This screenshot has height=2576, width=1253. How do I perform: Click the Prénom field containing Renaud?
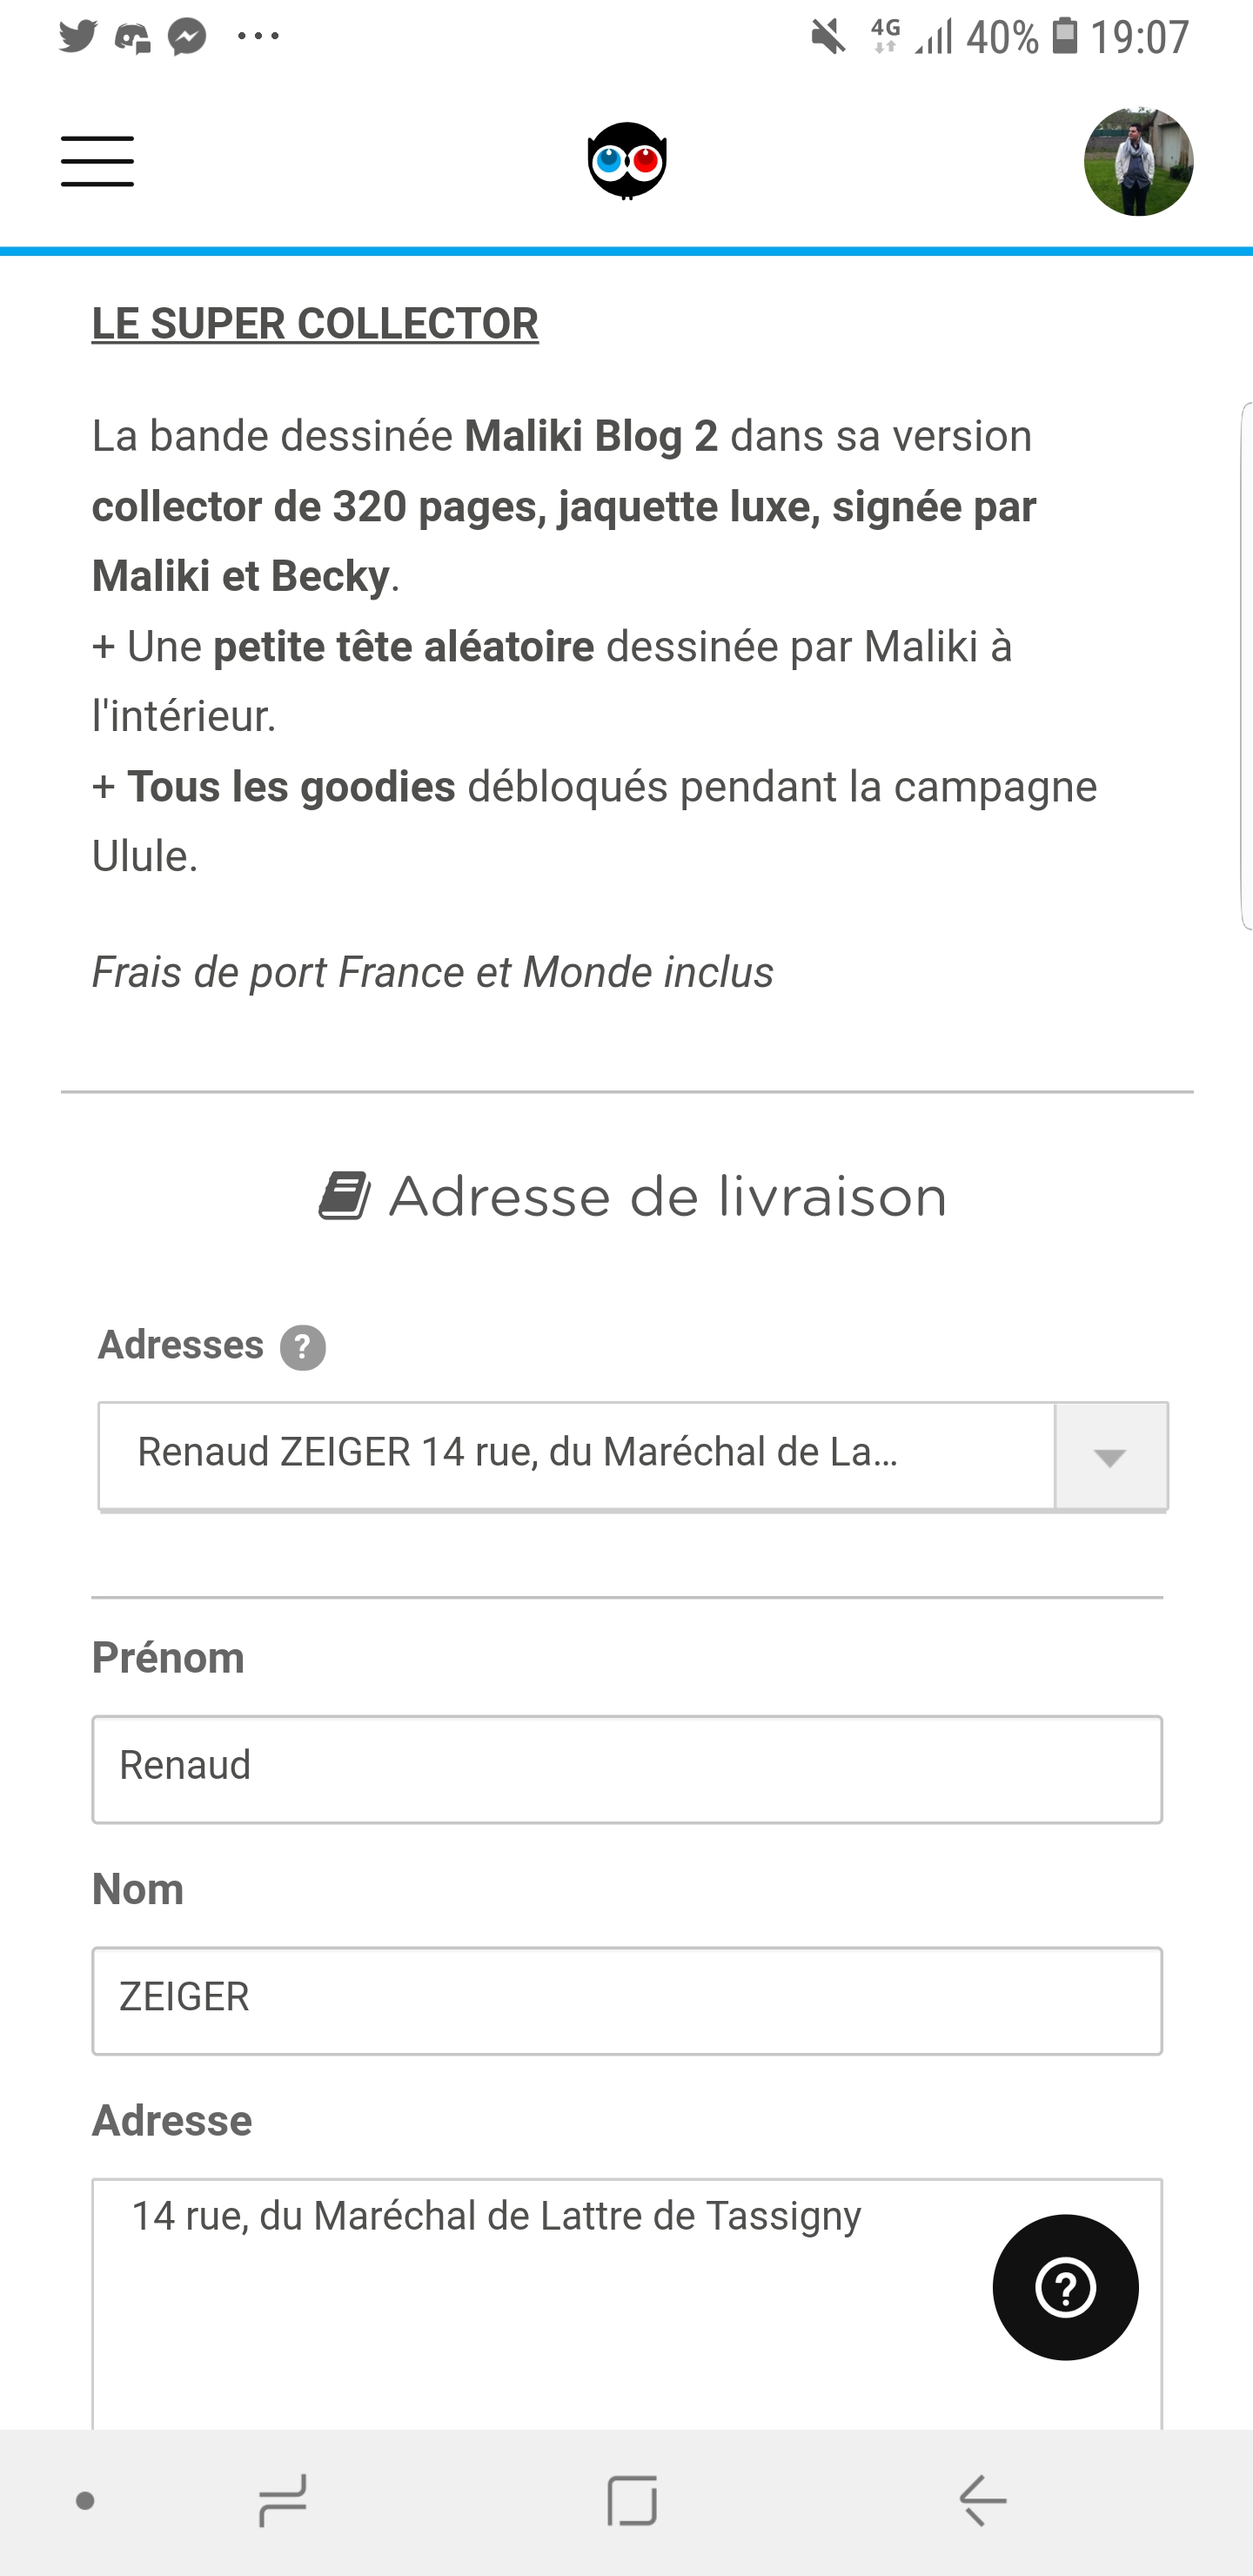(627, 1769)
